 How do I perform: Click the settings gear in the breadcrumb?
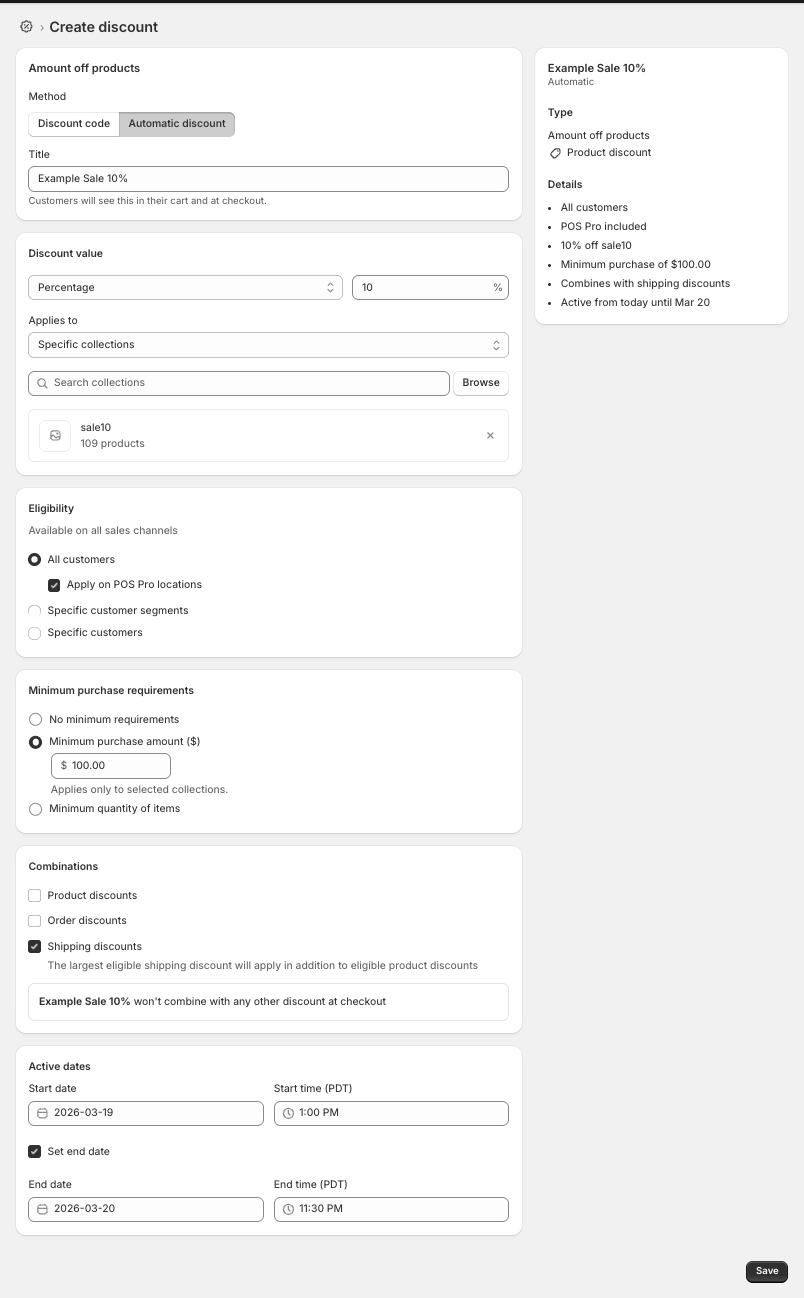coord(26,26)
